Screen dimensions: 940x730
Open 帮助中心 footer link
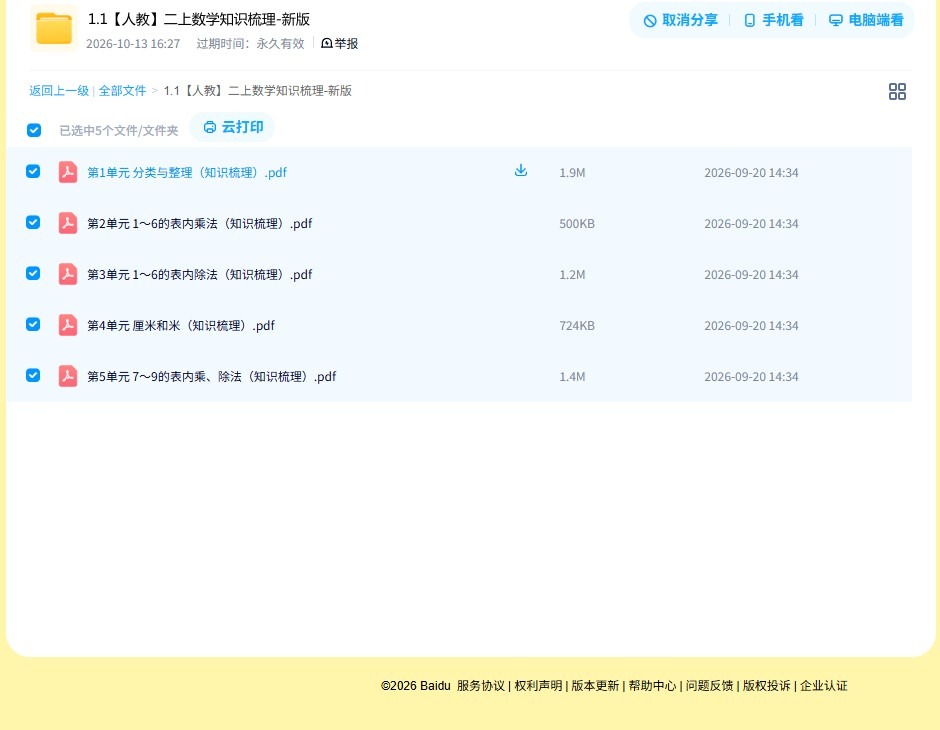pyautogui.click(x=652, y=686)
